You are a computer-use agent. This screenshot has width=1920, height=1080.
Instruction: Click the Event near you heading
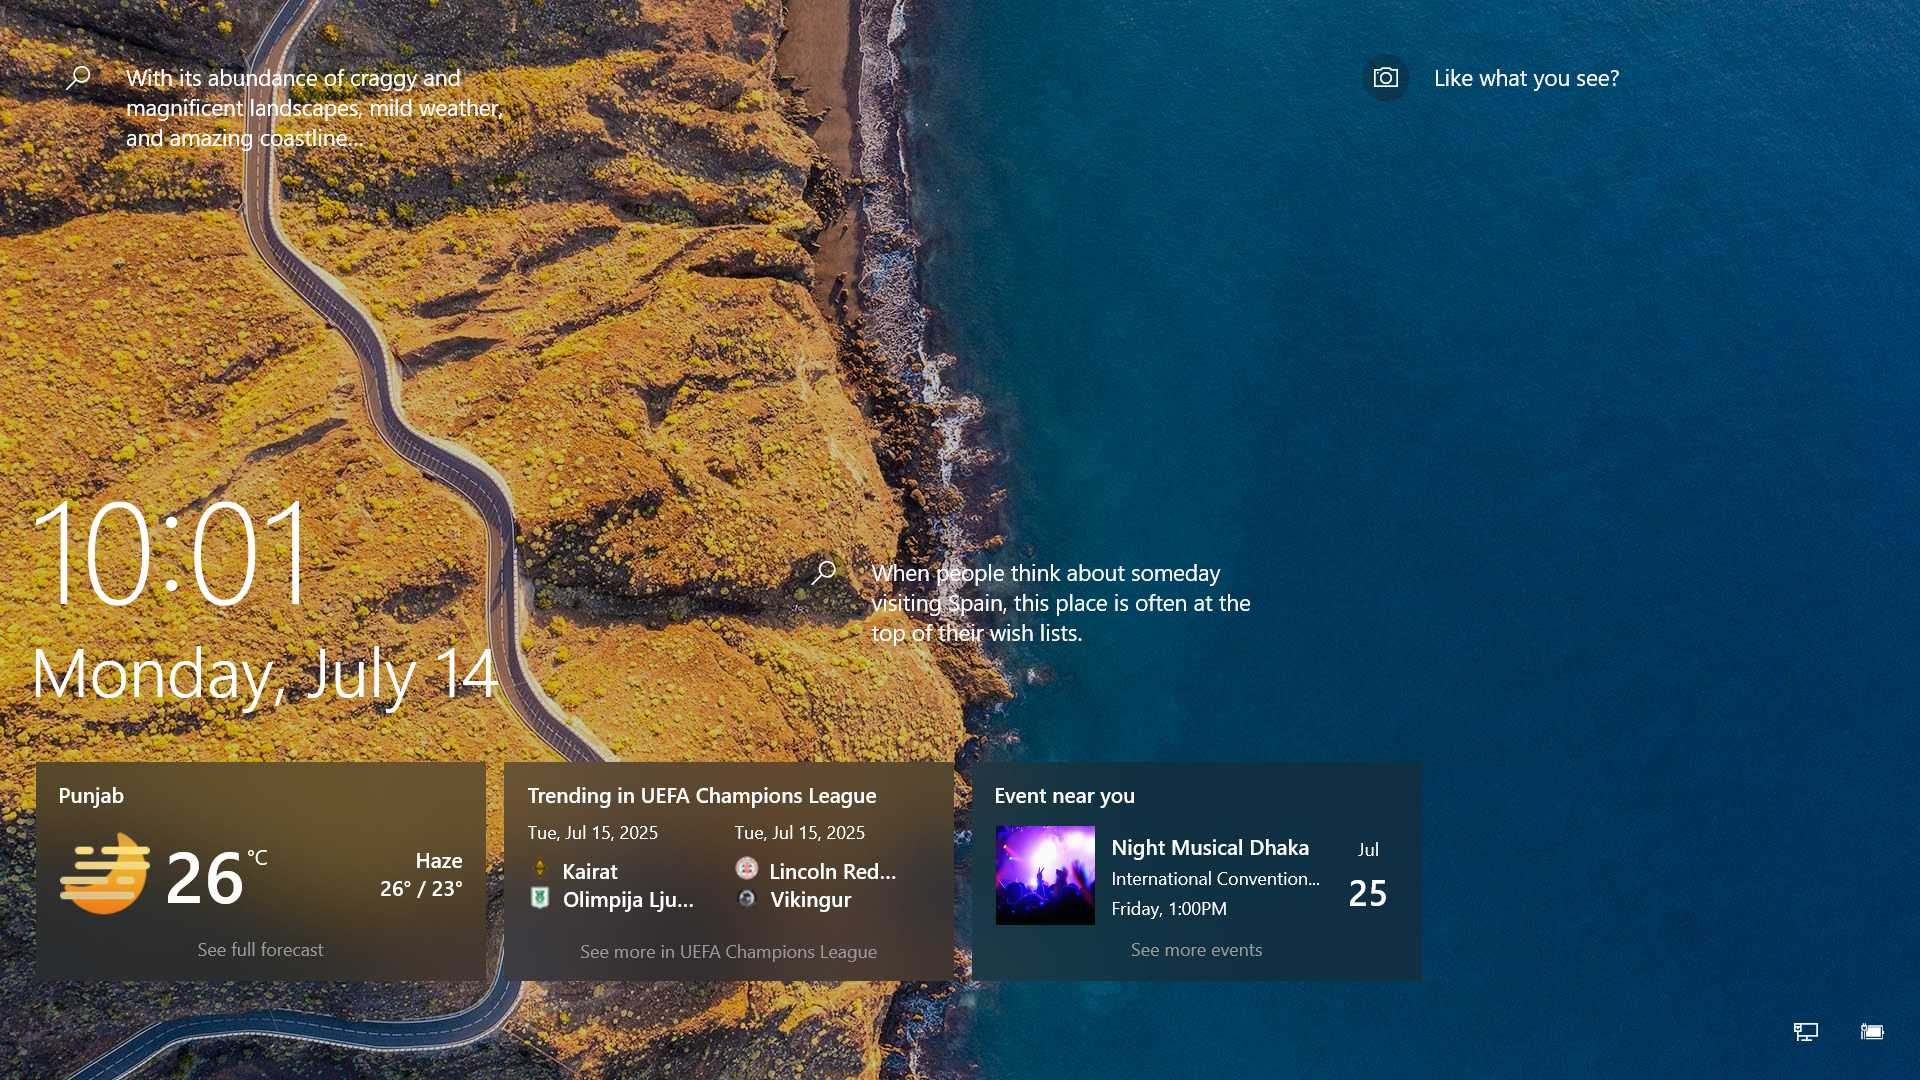1064,795
